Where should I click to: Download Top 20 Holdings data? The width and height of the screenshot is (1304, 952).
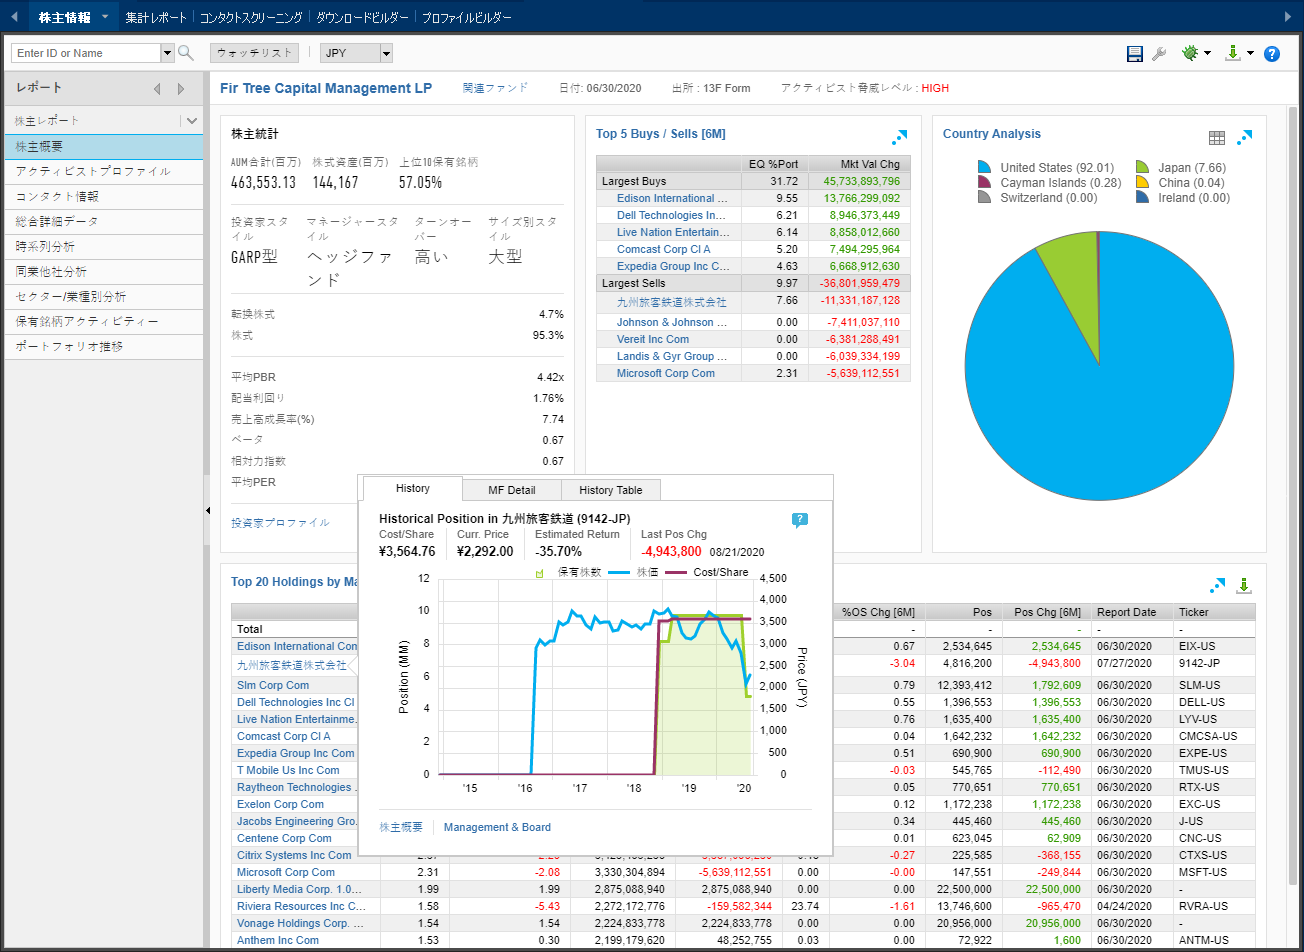click(x=1245, y=585)
